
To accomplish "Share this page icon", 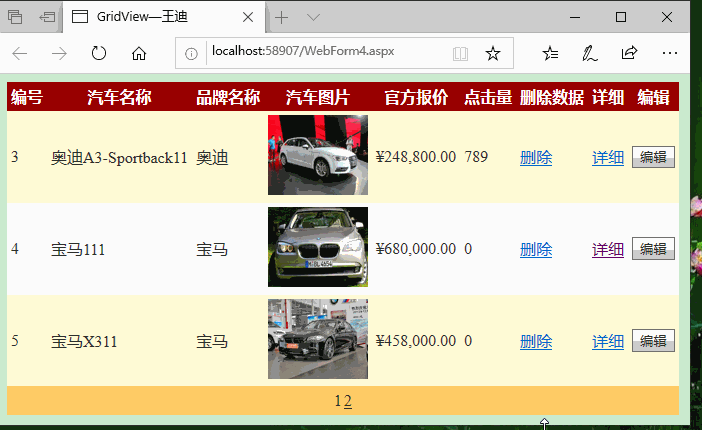I will point(629,53).
